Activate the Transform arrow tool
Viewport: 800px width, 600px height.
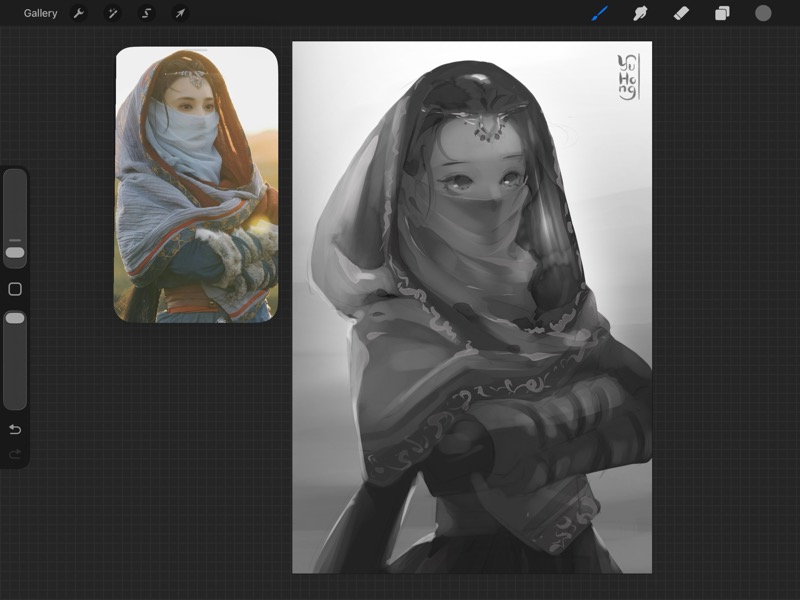180,13
